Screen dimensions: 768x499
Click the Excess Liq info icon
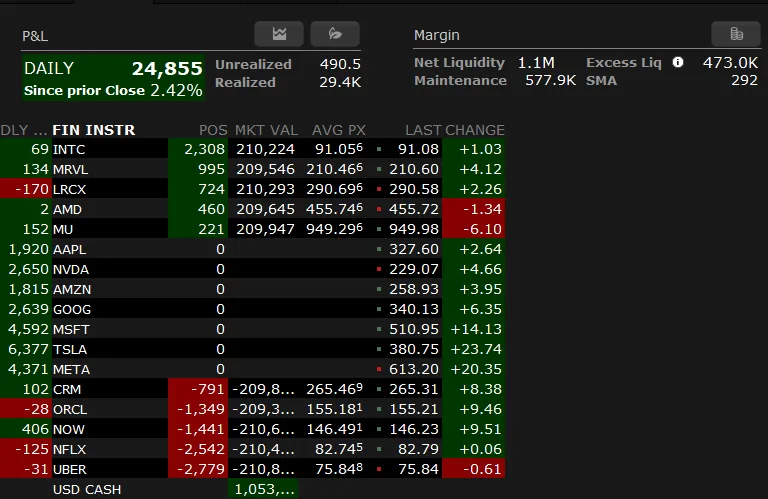coord(678,62)
